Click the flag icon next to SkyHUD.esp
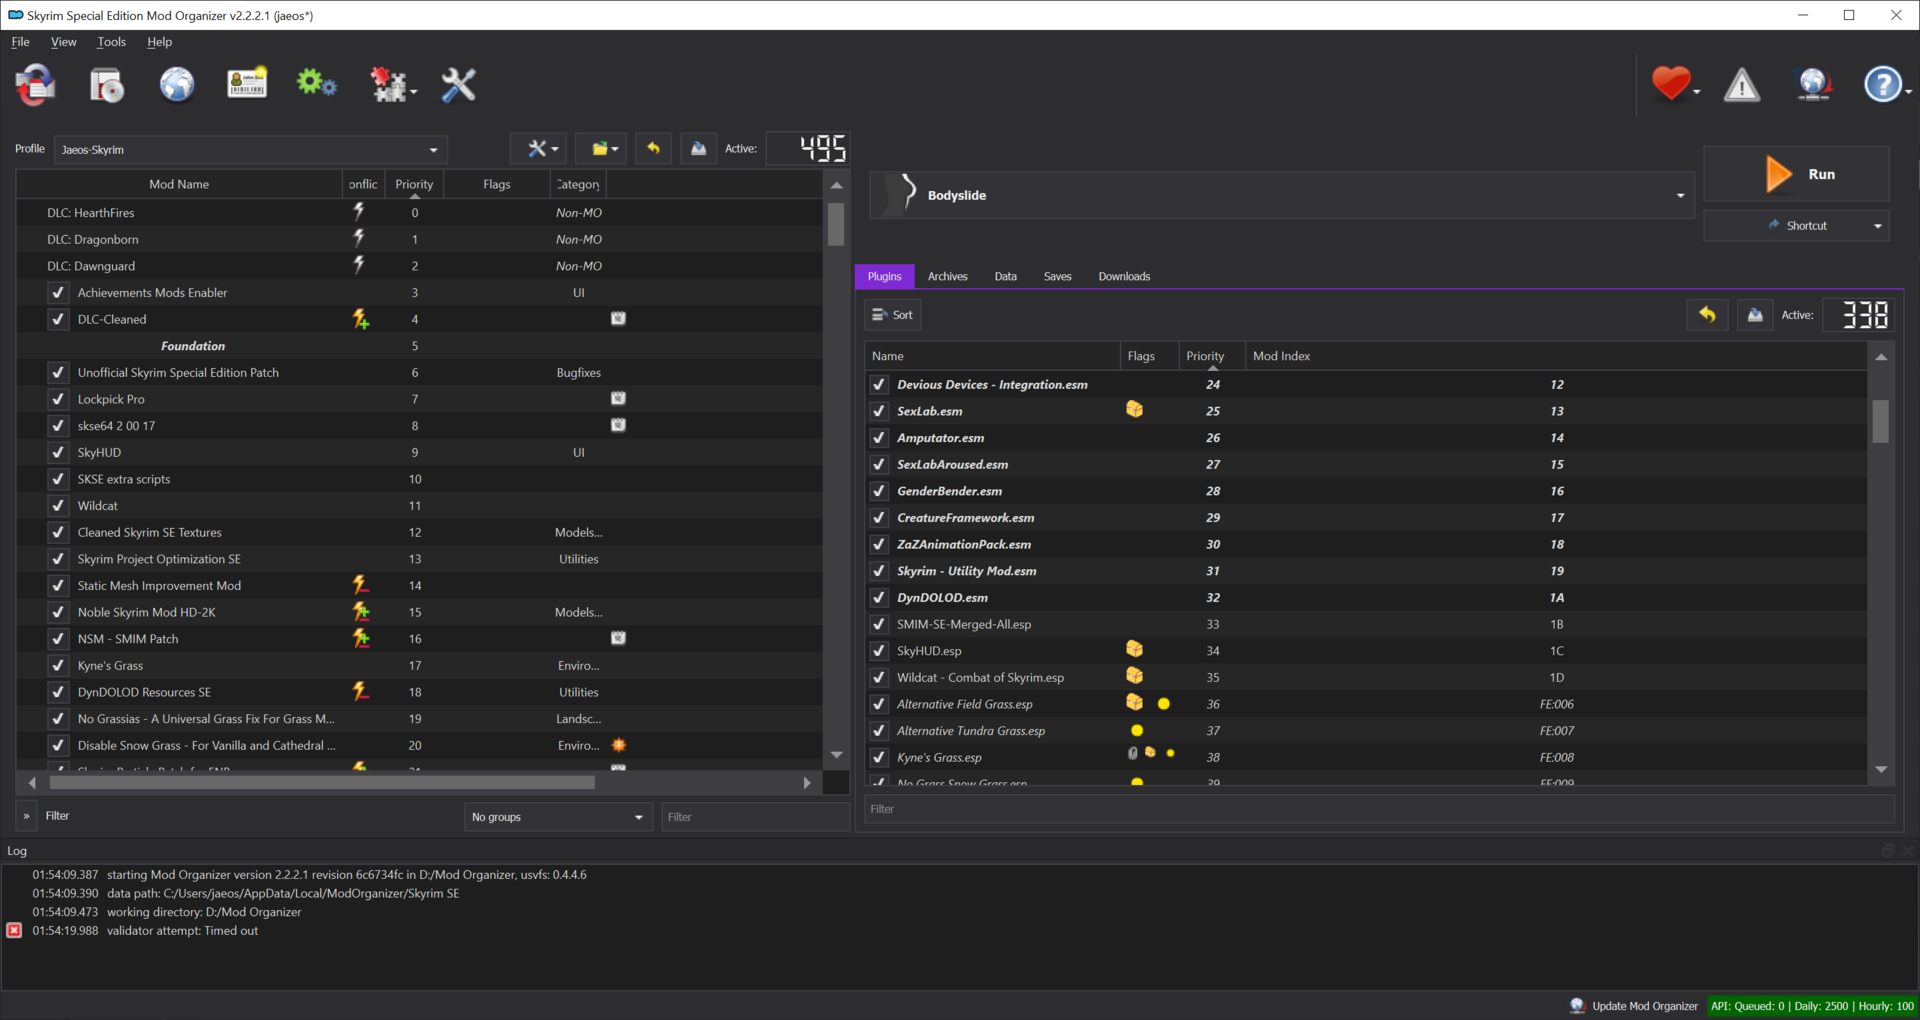The image size is (1920, 1020). pyautogui.click(x=1134, y=650)
